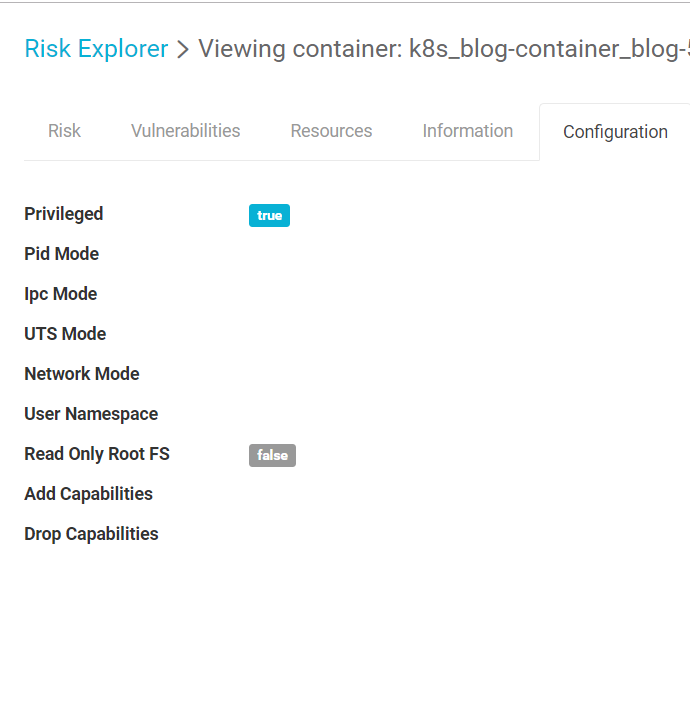Select the Drop Capabilities label
690x701 pixels.
click(91, 534)
